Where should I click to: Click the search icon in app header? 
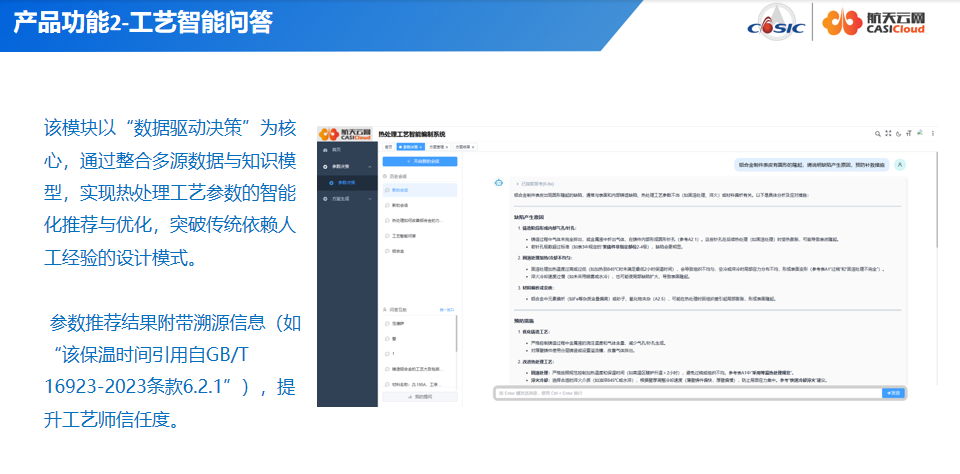(x=875, y=133)
